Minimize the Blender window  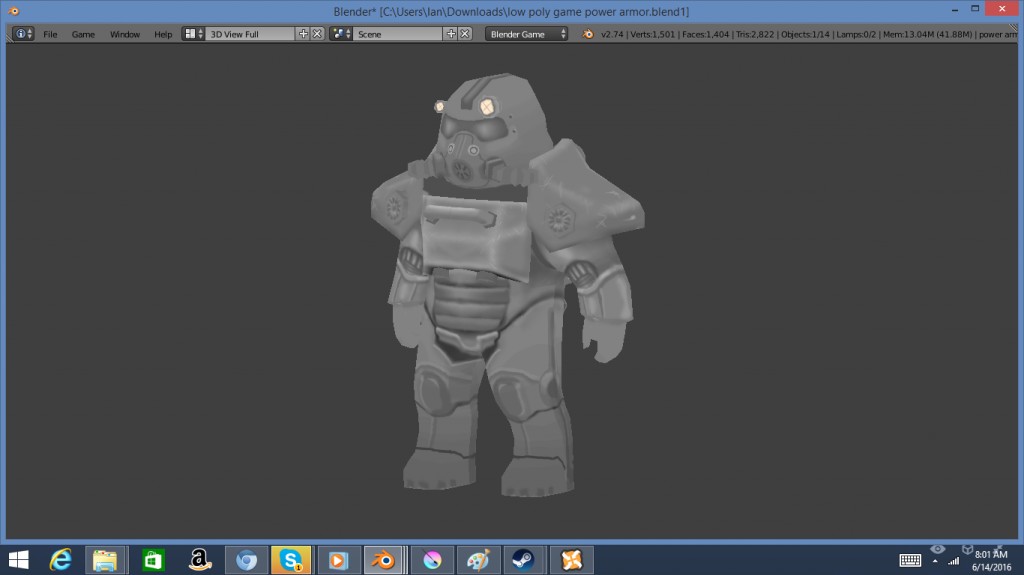[955, 9]
